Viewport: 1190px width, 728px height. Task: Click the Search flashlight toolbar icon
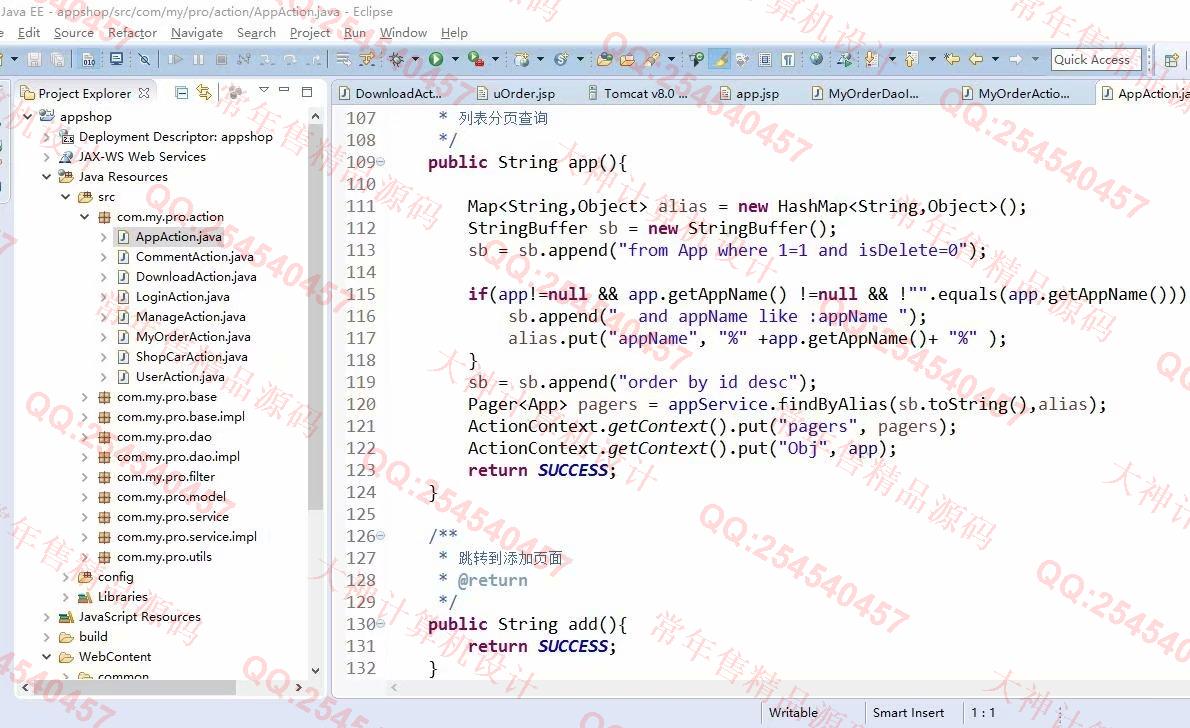653,59
